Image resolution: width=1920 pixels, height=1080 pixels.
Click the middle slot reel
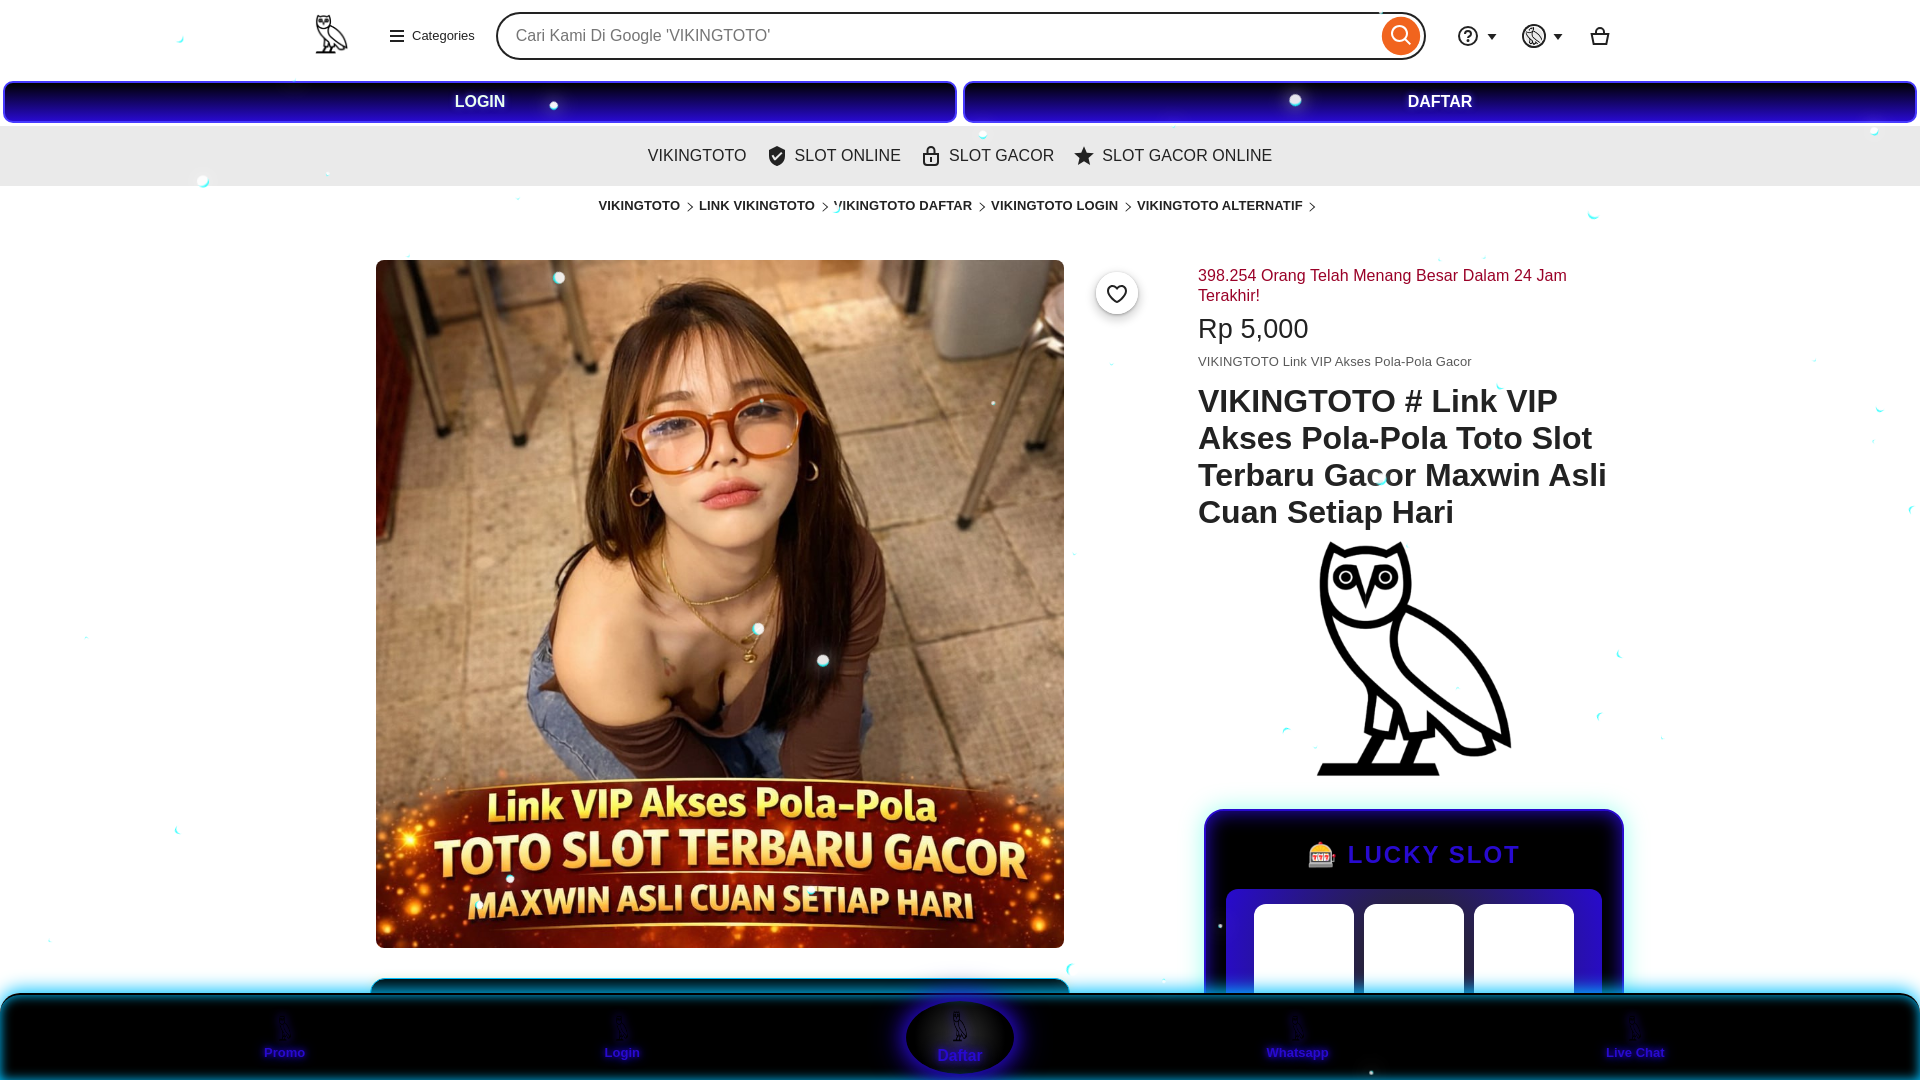1414,950
